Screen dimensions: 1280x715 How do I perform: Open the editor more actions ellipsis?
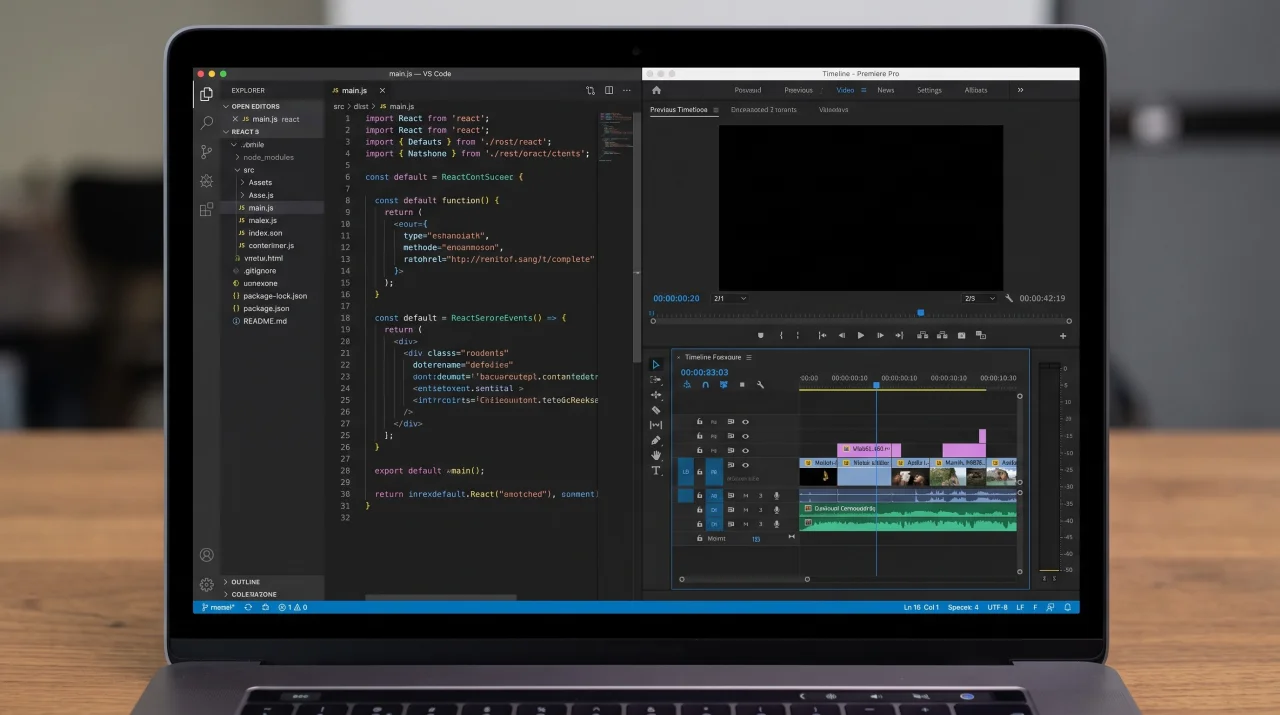pos(627,90)
